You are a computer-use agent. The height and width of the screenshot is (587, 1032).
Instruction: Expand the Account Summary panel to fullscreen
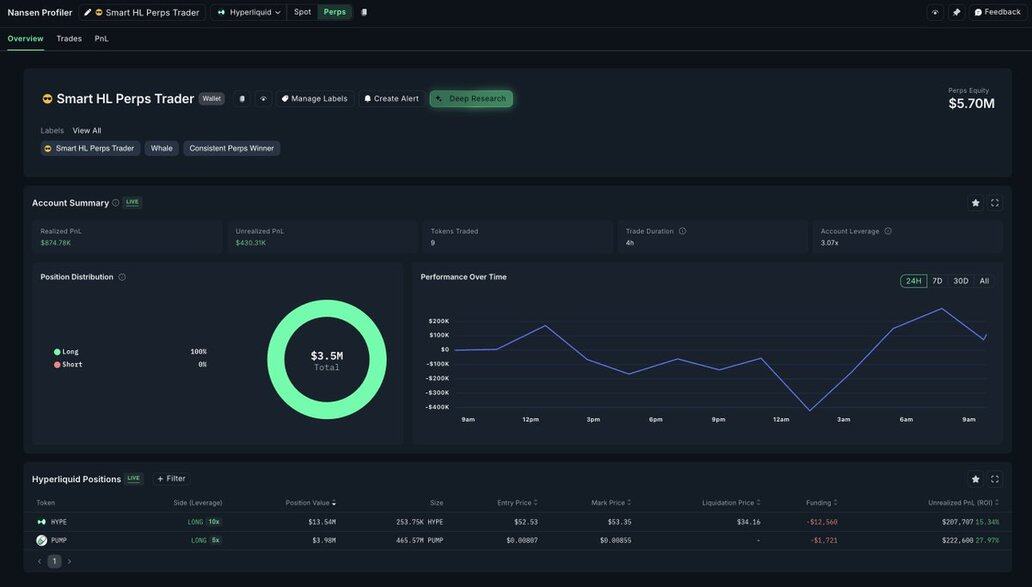point(994,203)
